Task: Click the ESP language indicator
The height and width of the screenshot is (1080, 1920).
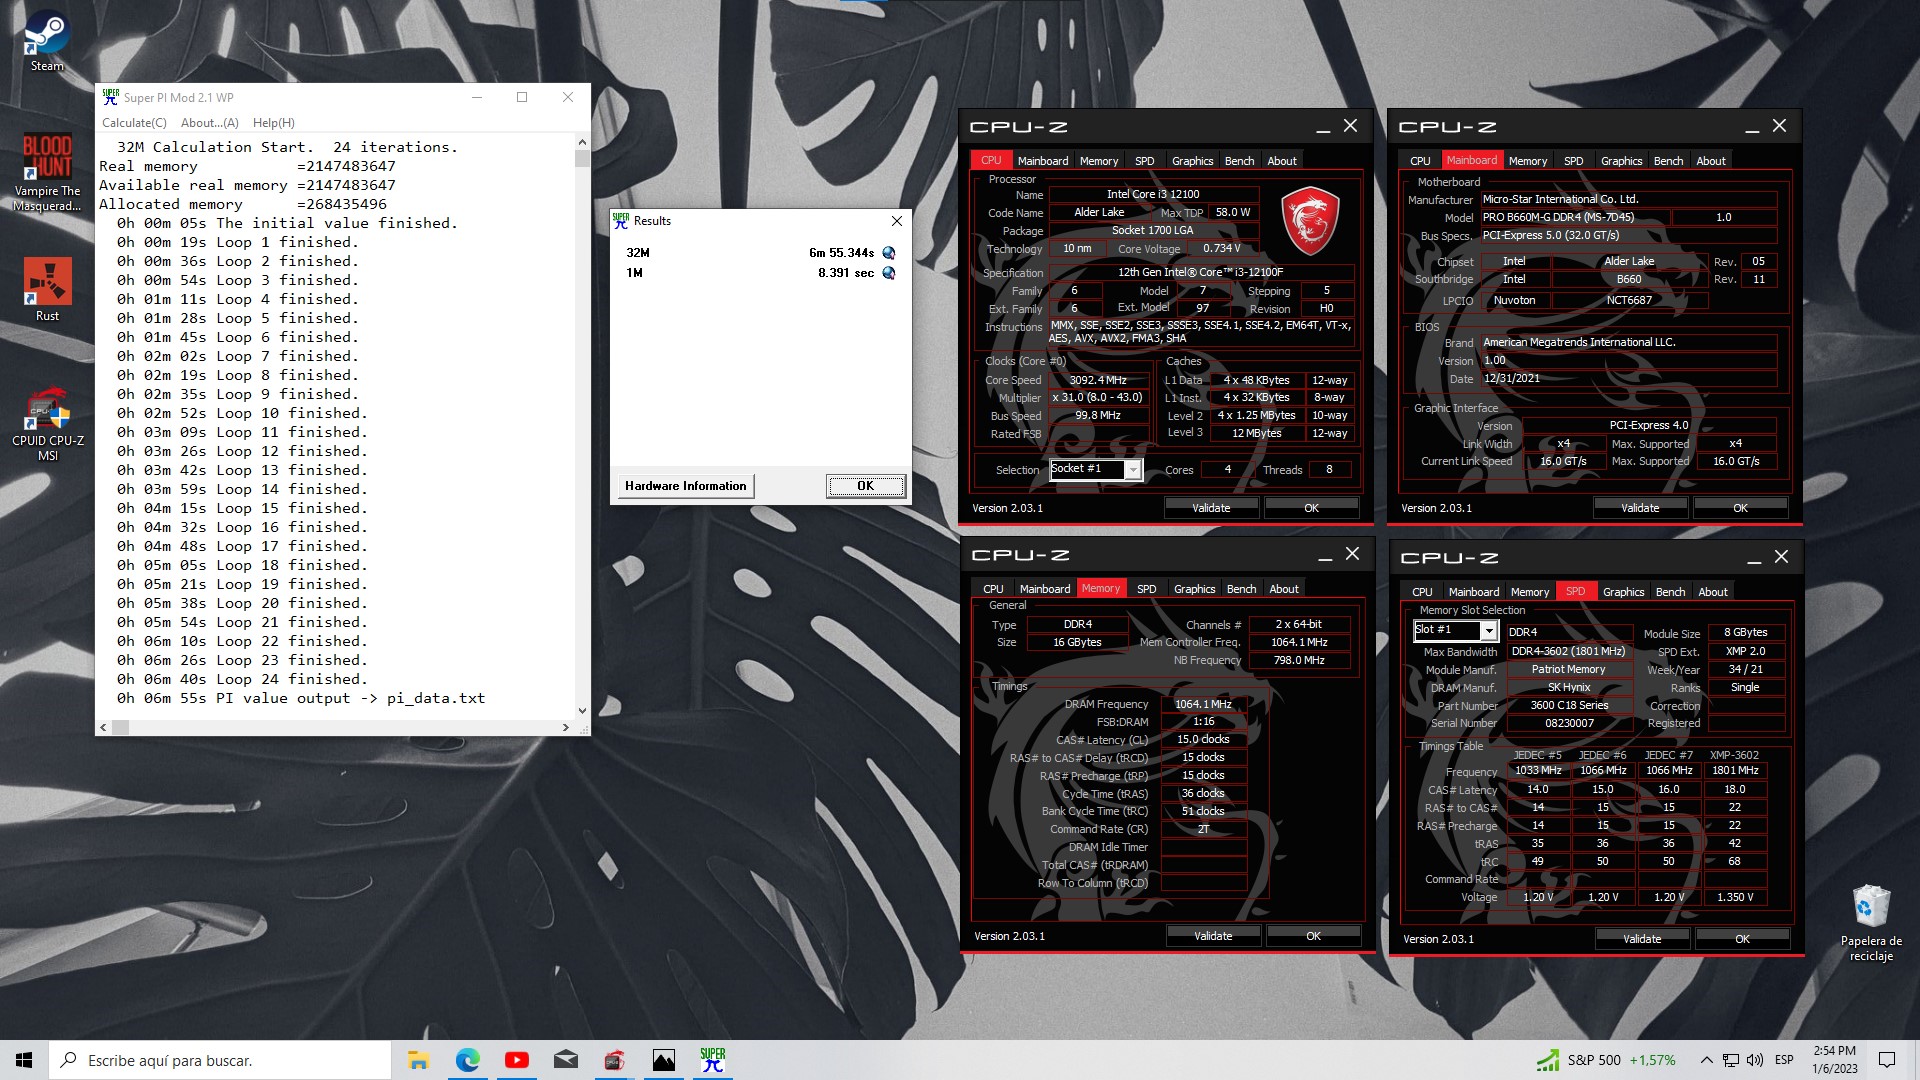Action: coord(1784,1060)
